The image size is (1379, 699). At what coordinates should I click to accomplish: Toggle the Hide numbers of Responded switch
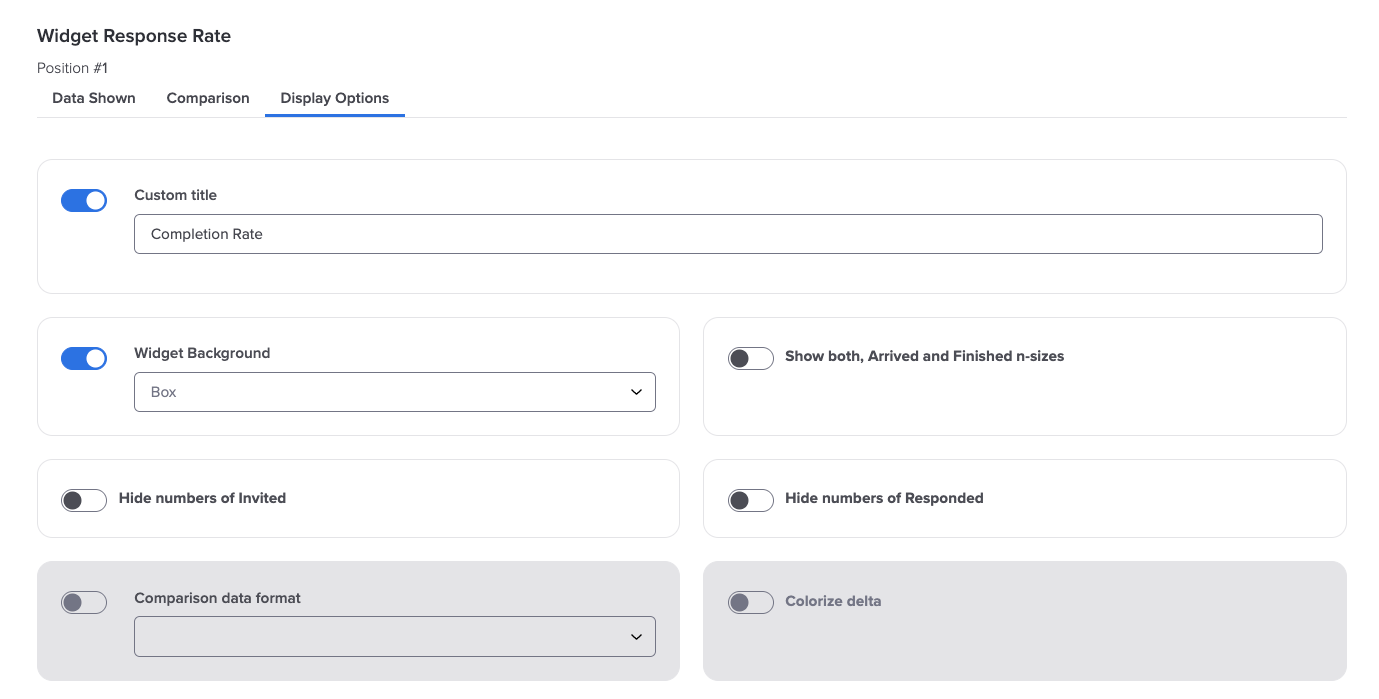click(751, 500)
